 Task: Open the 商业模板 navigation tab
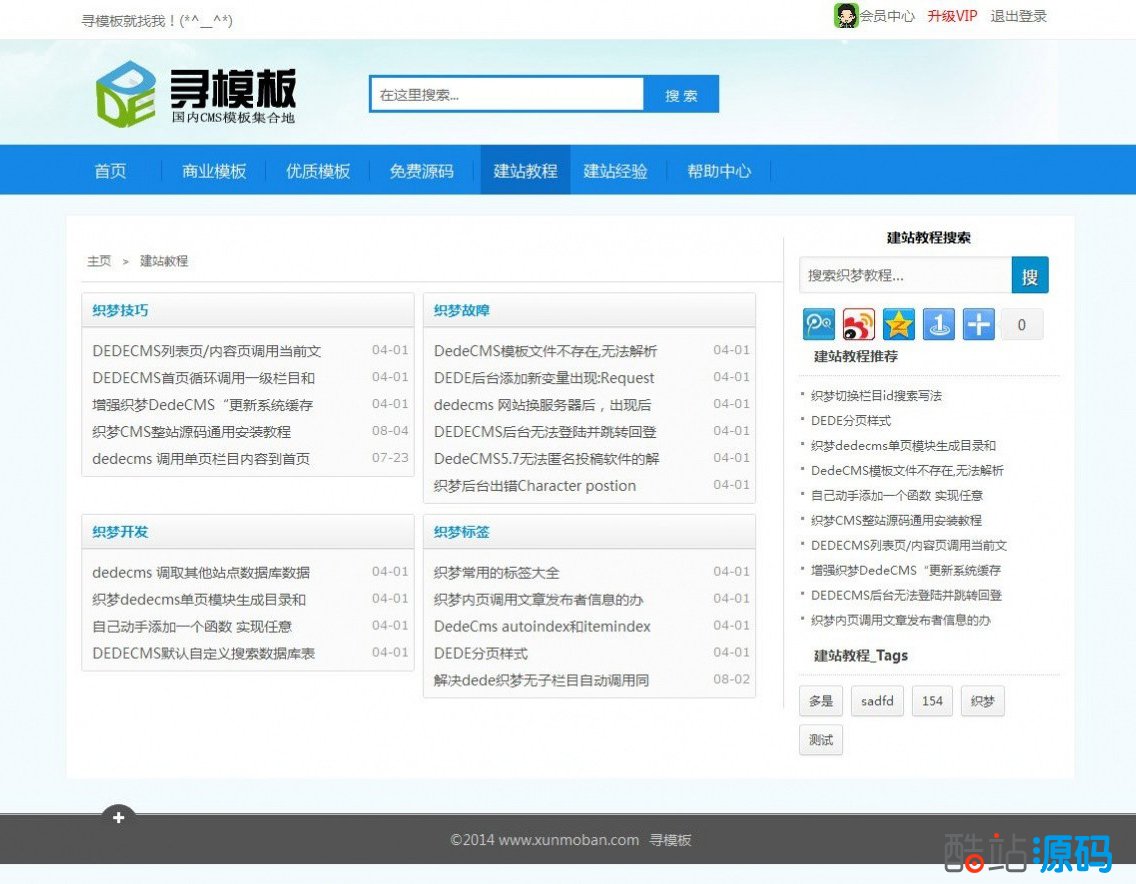point(214,171)
